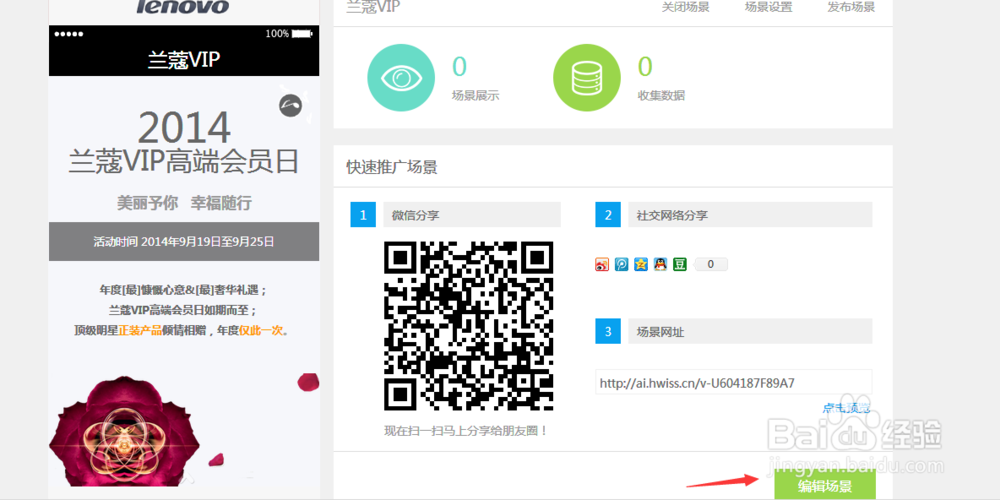
Task: Click the 场景展示 counter label
Action: click(475, 96)
